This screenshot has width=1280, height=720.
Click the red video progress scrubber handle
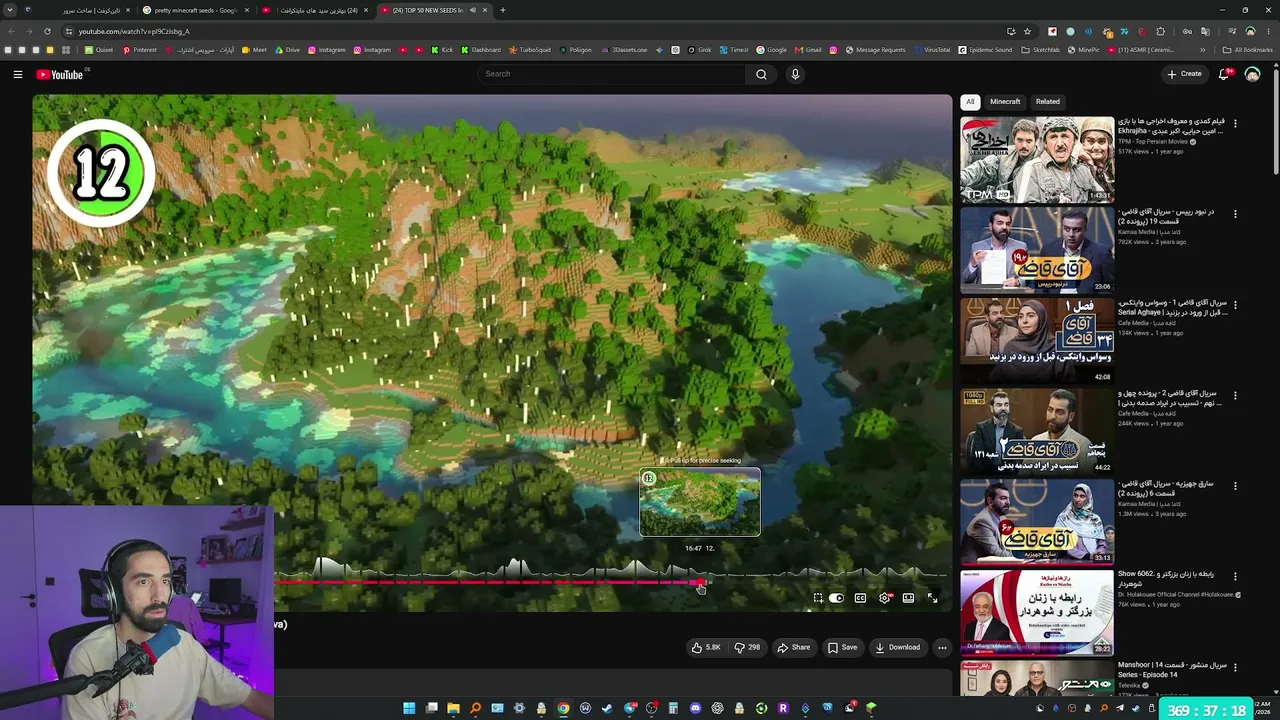[700, 582]
